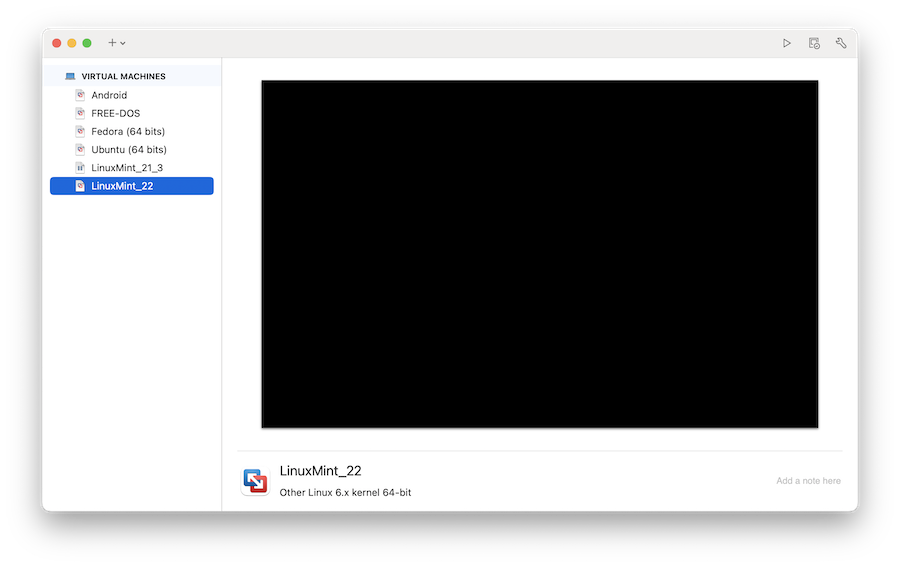Click the 'Add a note here' field
Viewport: 900px width, 567px height.
808,481
